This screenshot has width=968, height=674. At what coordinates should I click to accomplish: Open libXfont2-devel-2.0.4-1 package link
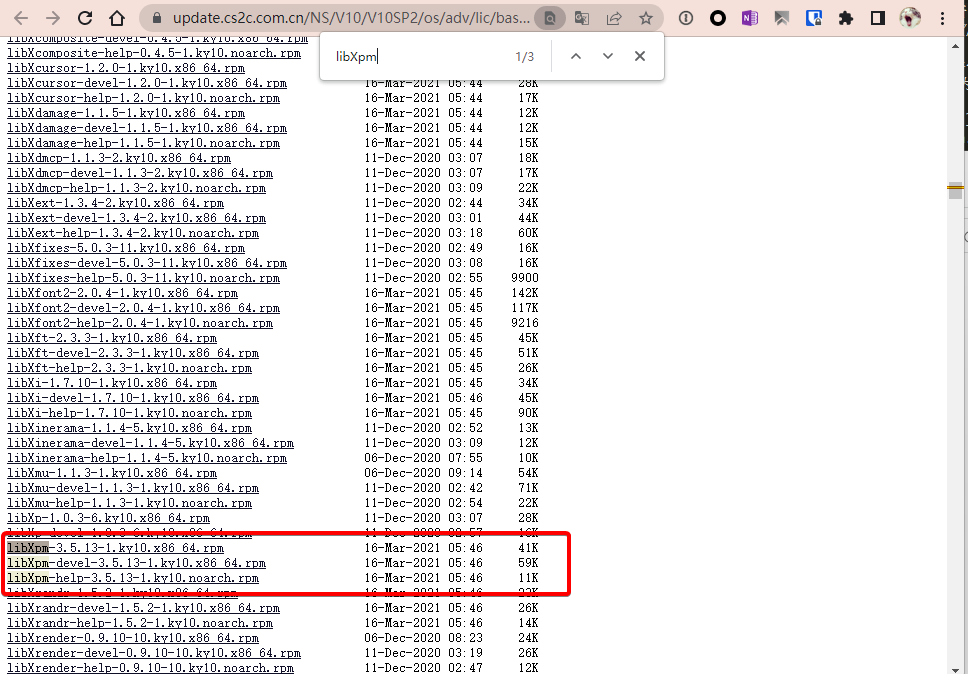click(143, 308)
